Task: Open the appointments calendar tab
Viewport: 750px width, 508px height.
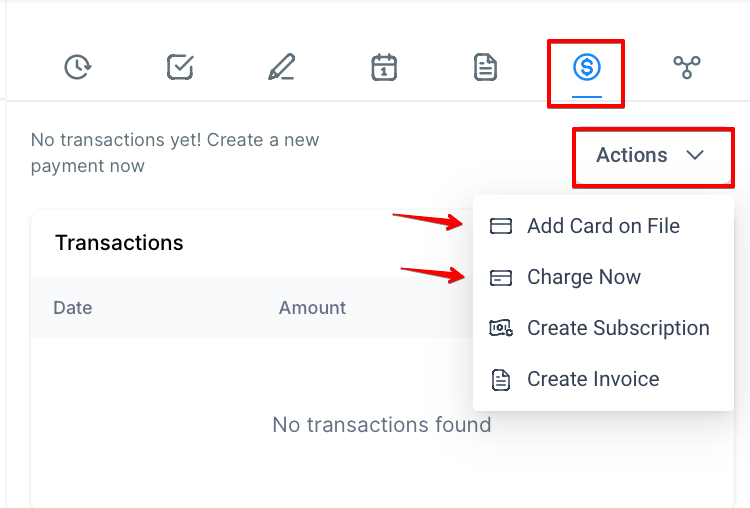Action: (384, 67)
